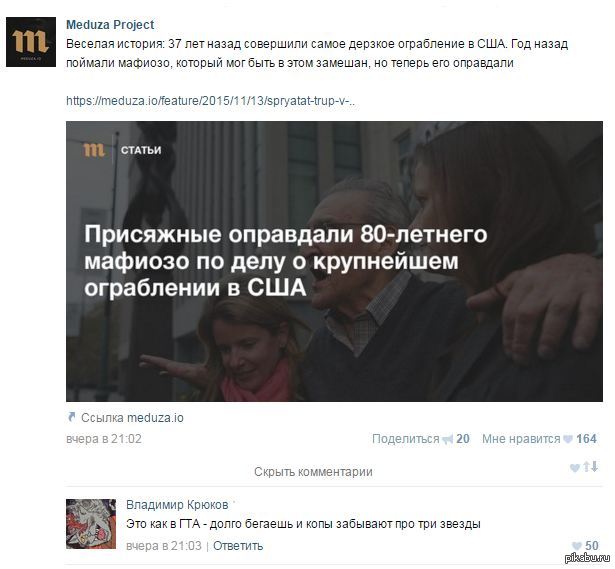Click the heart icon on Крюков's comment
Image resolution: width=615 pixels, height=569 pixels.
point(577,545)
